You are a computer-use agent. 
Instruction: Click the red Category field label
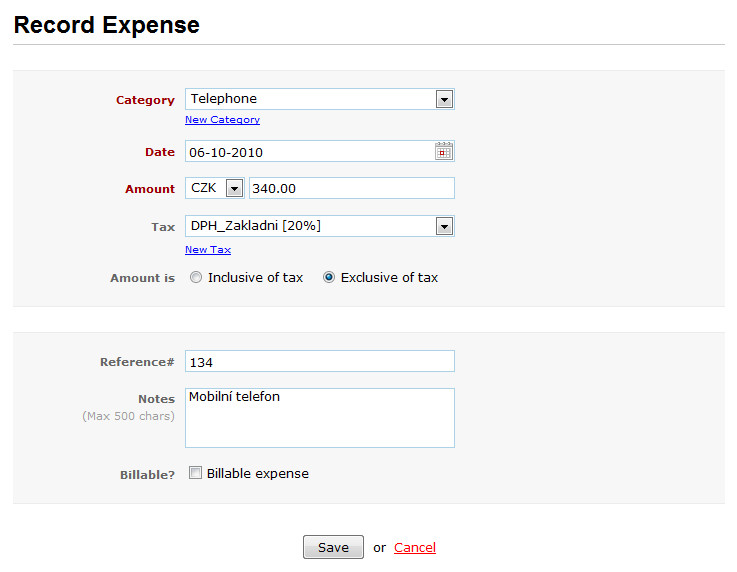[145, 100]
